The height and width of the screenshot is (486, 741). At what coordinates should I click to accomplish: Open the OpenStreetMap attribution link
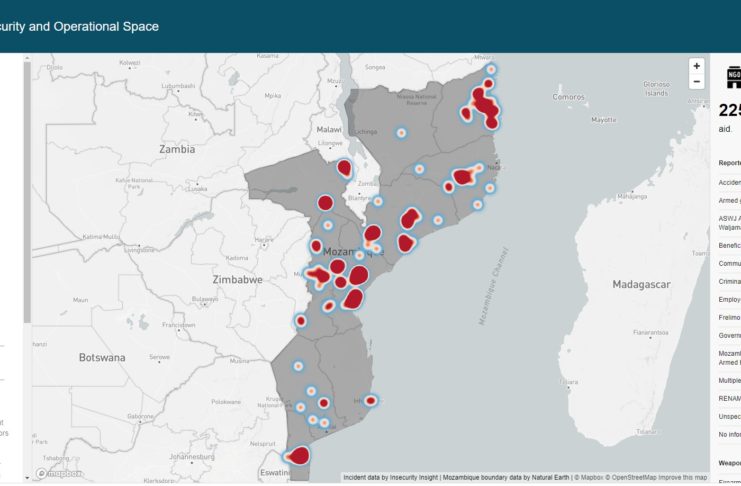[625, 477]
